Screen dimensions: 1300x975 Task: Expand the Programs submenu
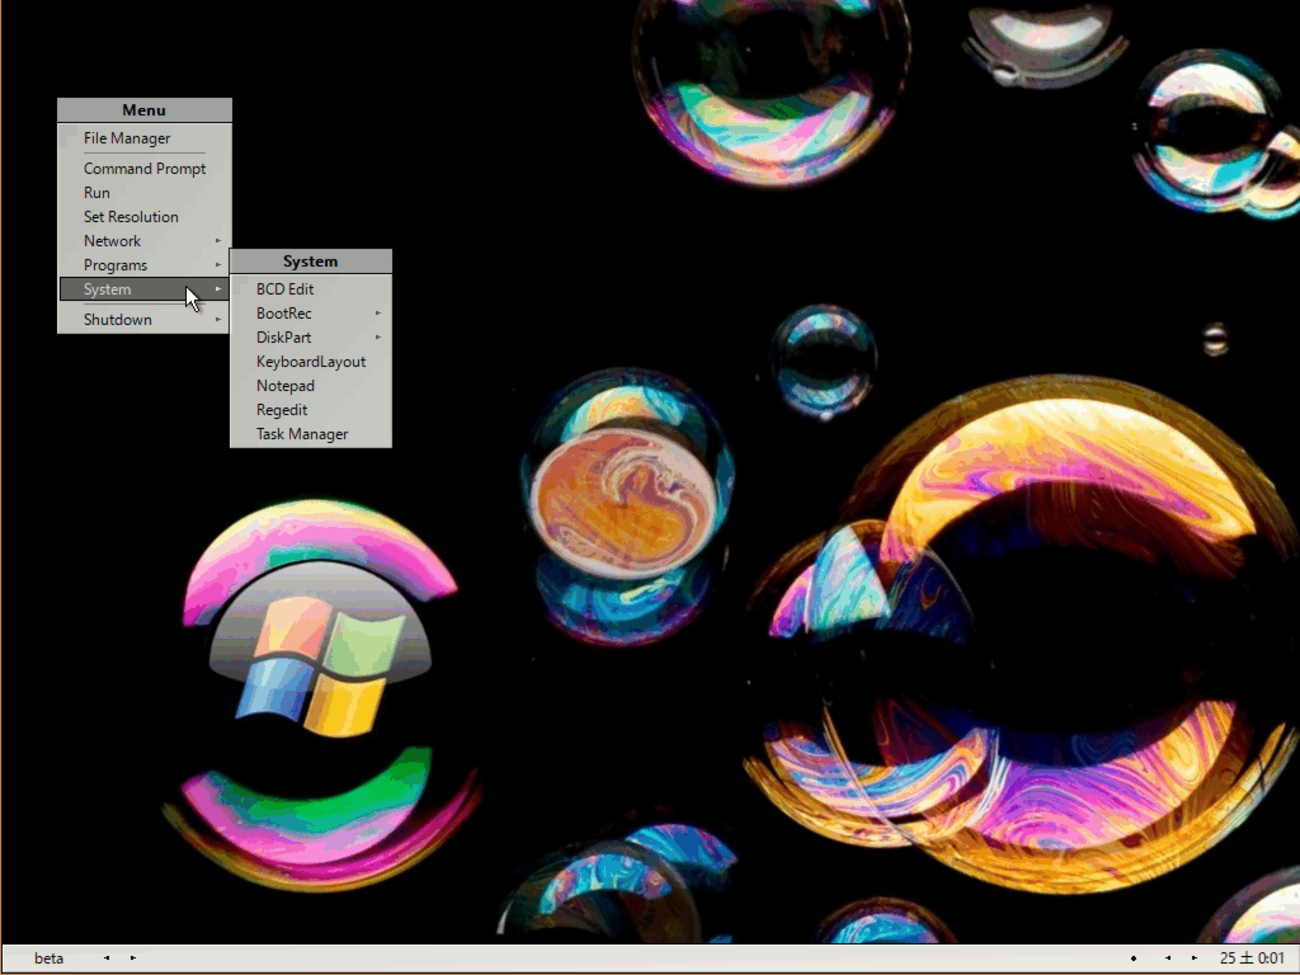tap(116, 265)
